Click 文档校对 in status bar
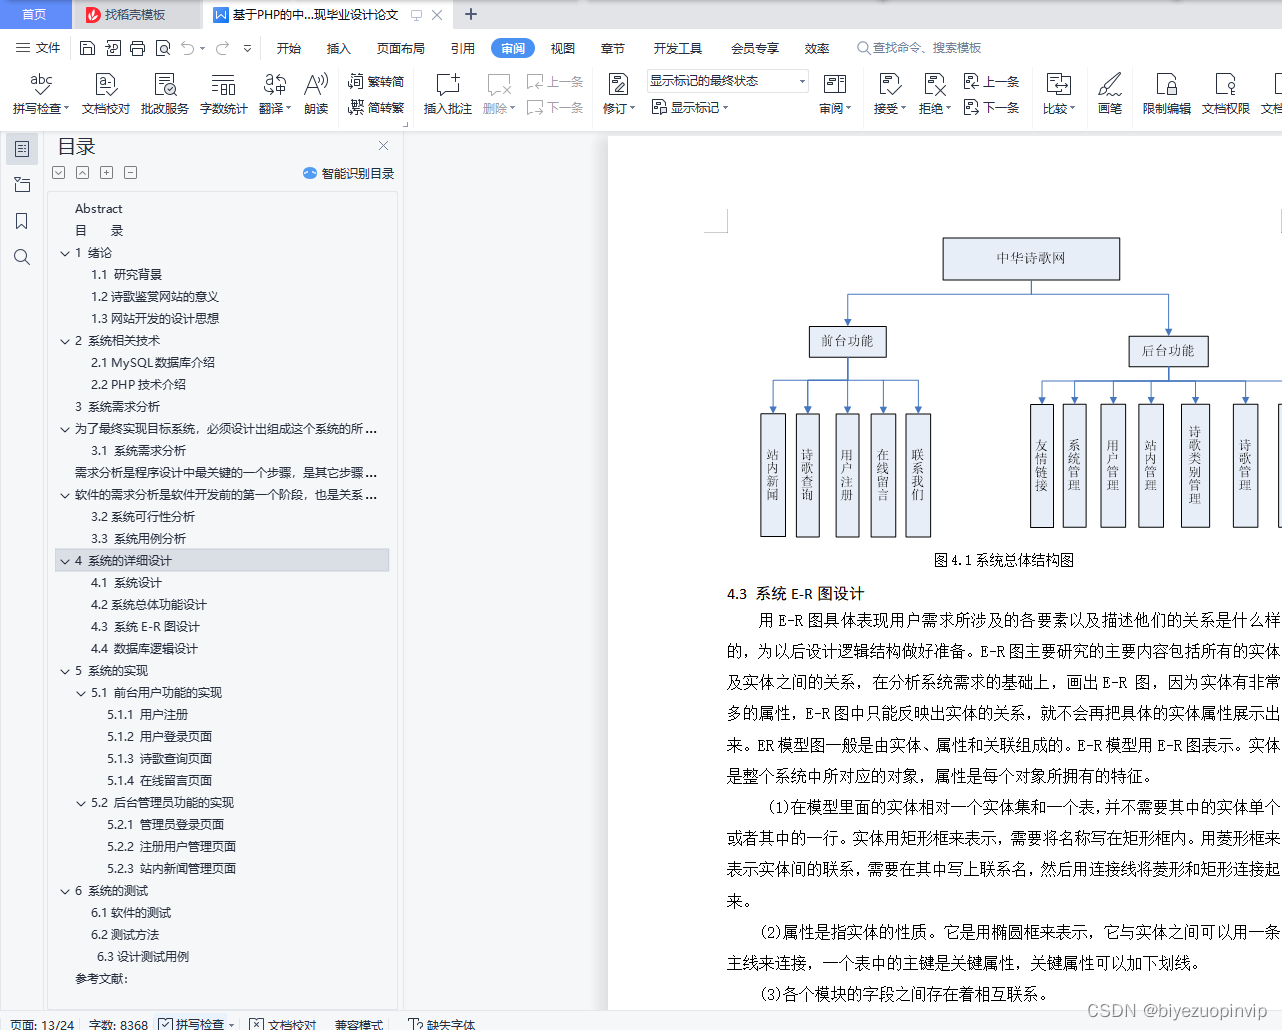The height and width of the screenshot is (1030, 1282). pyautogui.click(x=283, y=1023)
